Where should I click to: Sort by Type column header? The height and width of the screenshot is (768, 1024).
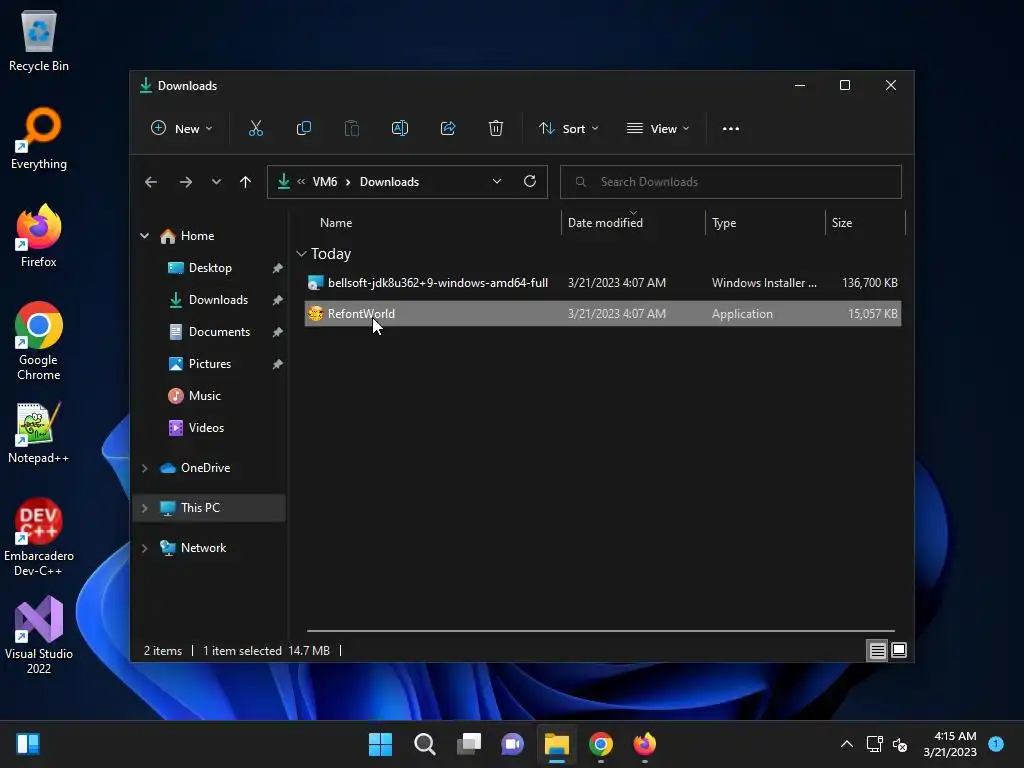724,223
